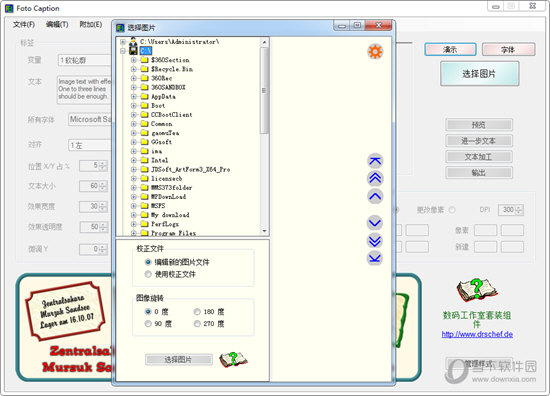Select 使用校正文件 radio option
This screenshot has width=550, height=396.
pos(148,274)
